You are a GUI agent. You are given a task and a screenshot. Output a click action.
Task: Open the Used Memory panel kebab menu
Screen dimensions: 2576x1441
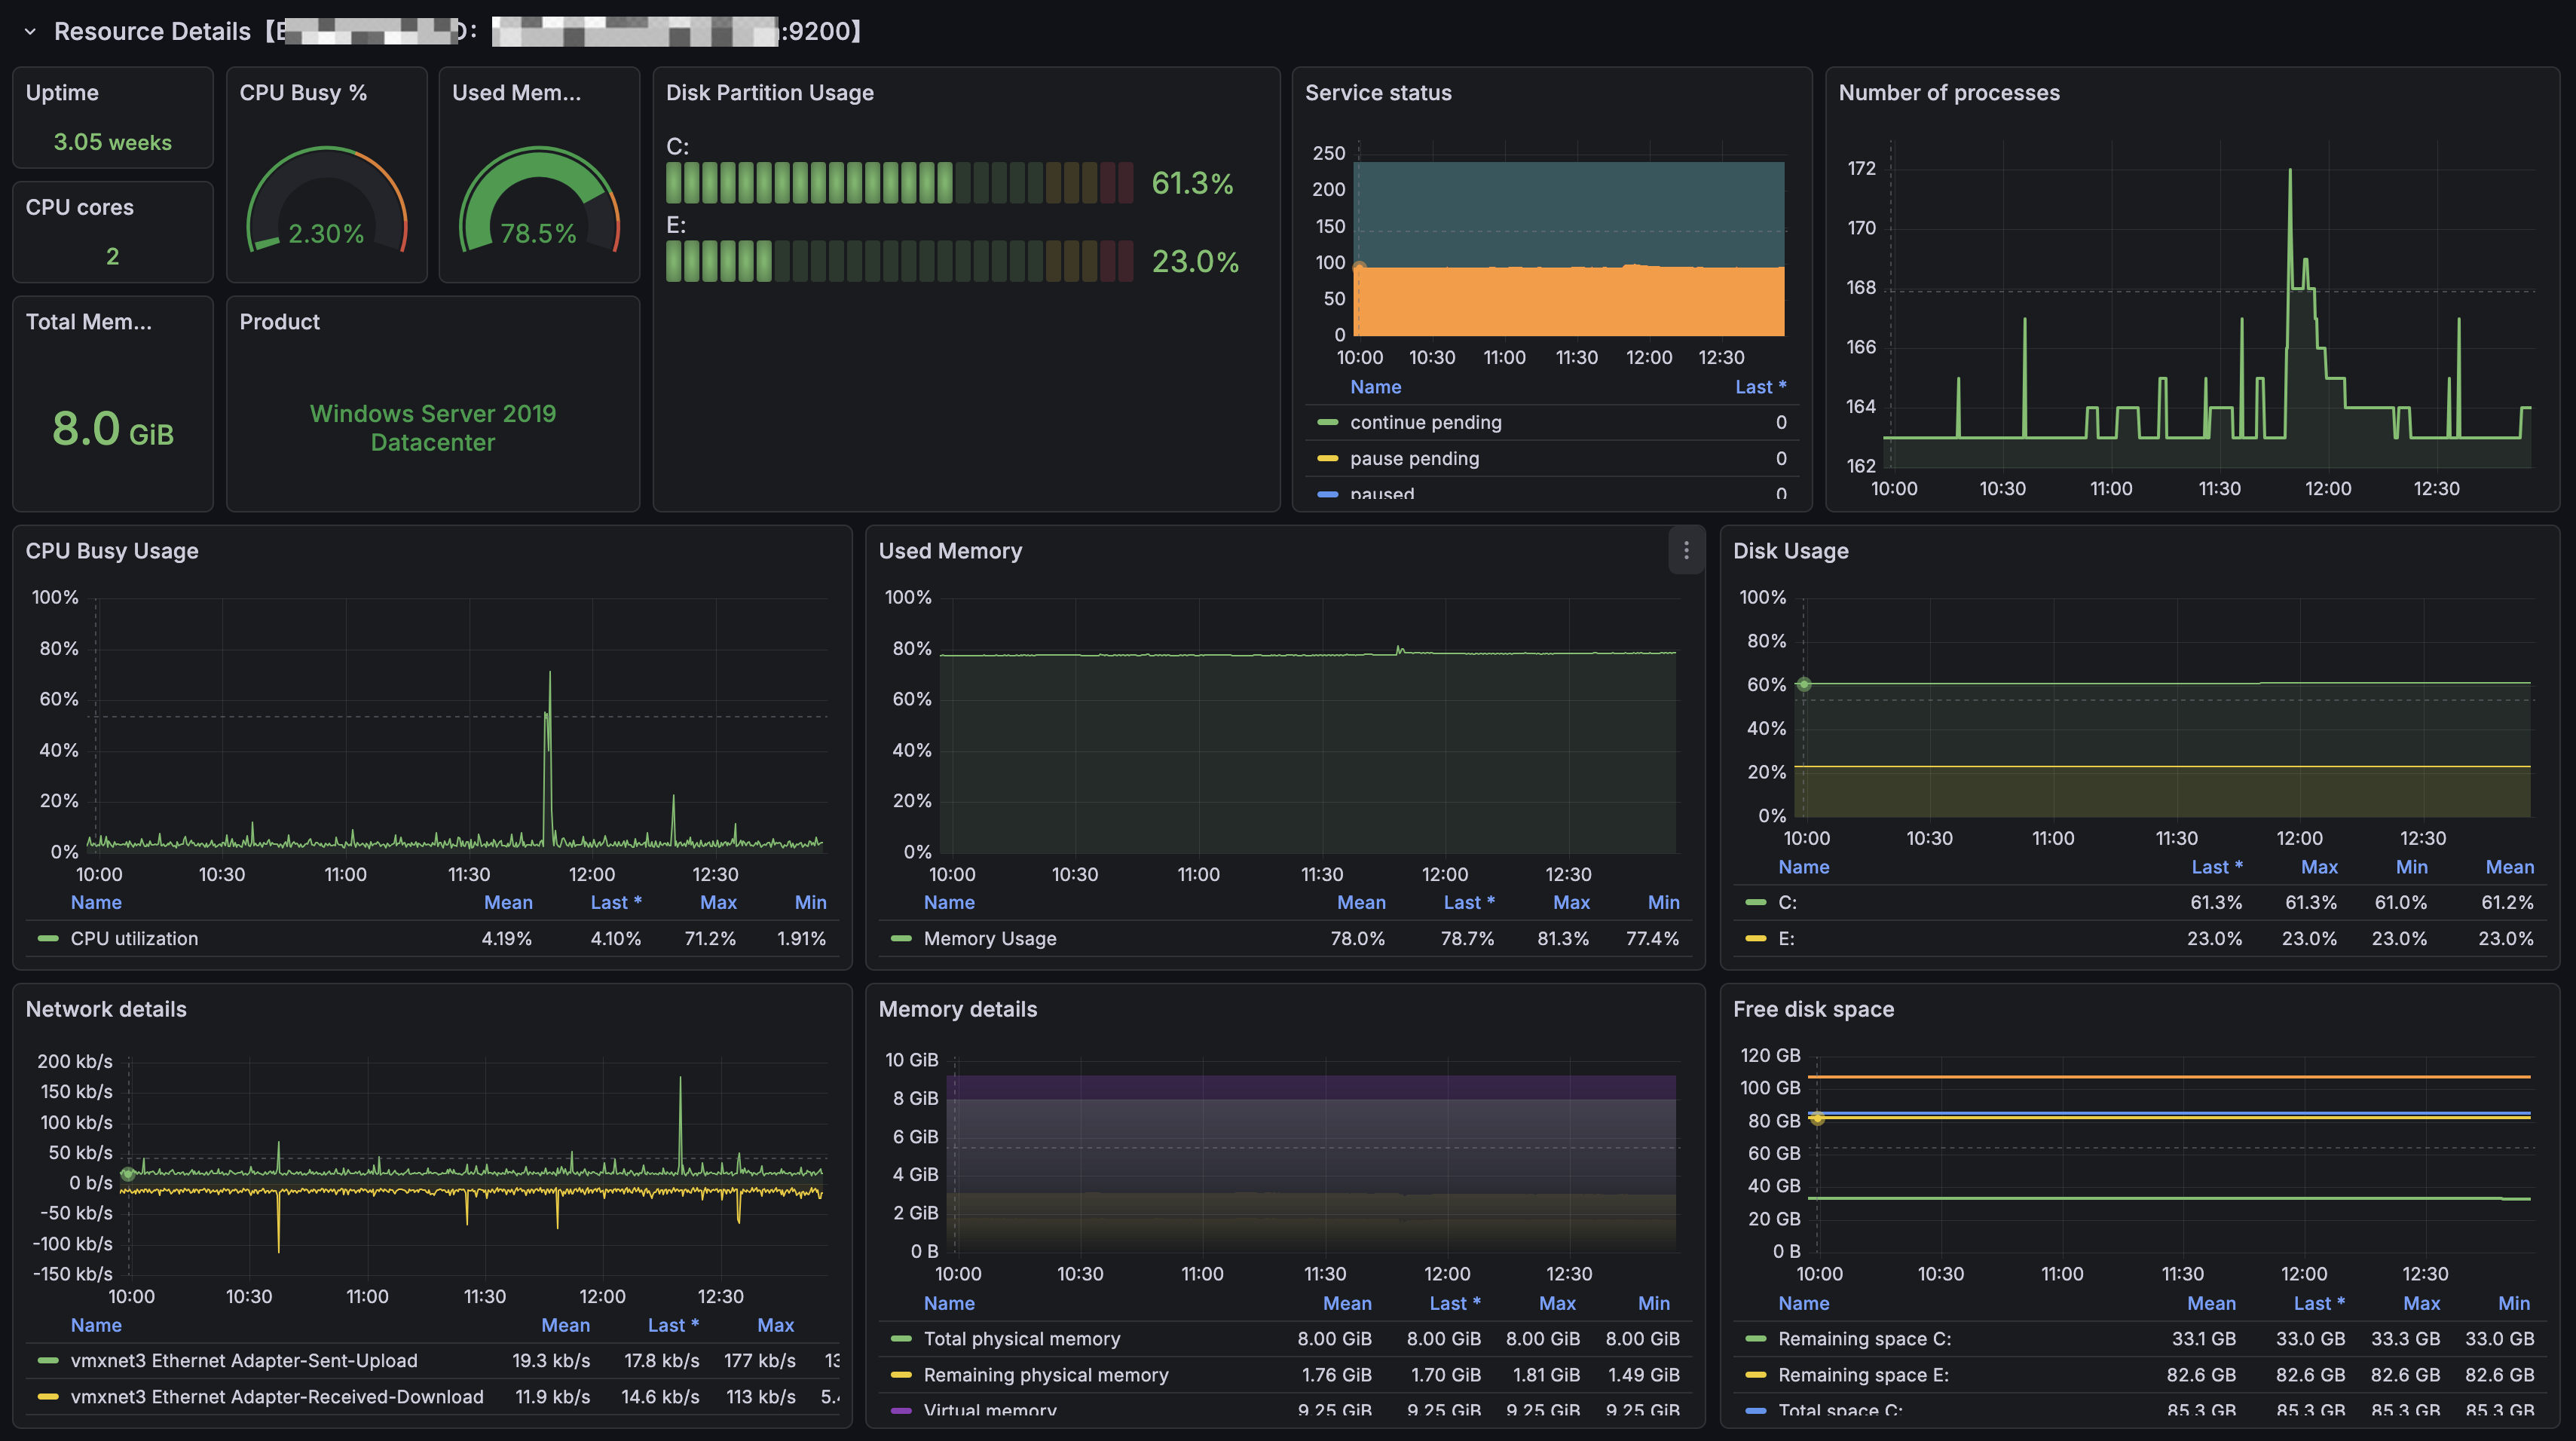[1686, 551]
